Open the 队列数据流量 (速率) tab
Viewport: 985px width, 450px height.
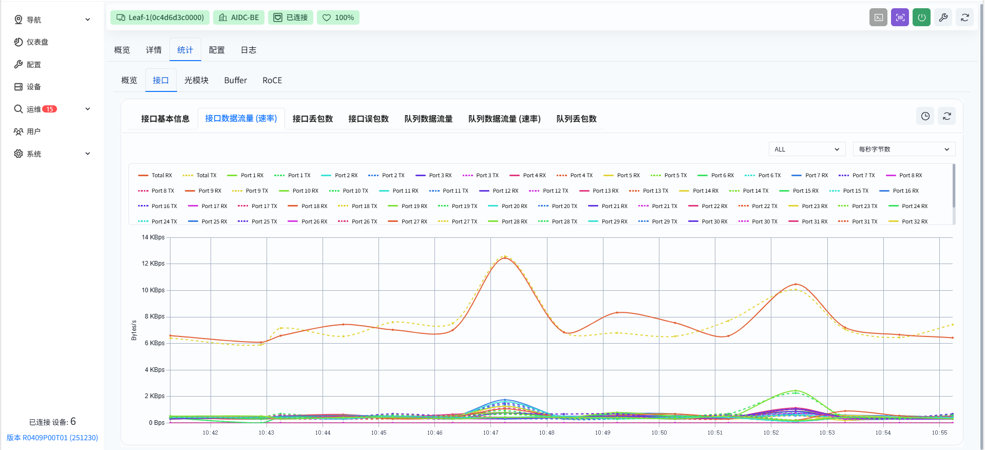(504, 118)
